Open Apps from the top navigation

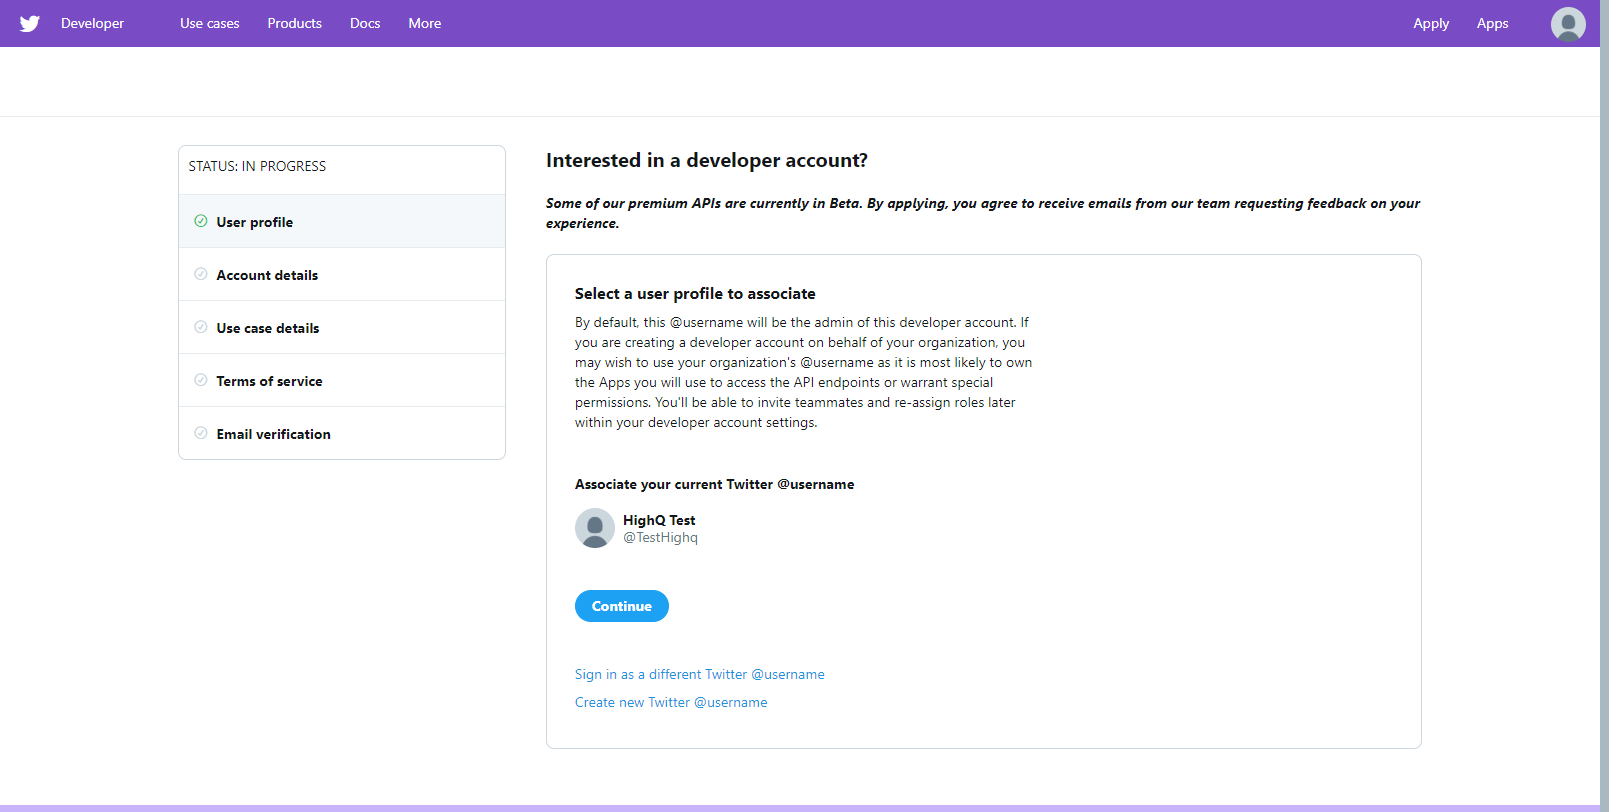point(1492,23)
